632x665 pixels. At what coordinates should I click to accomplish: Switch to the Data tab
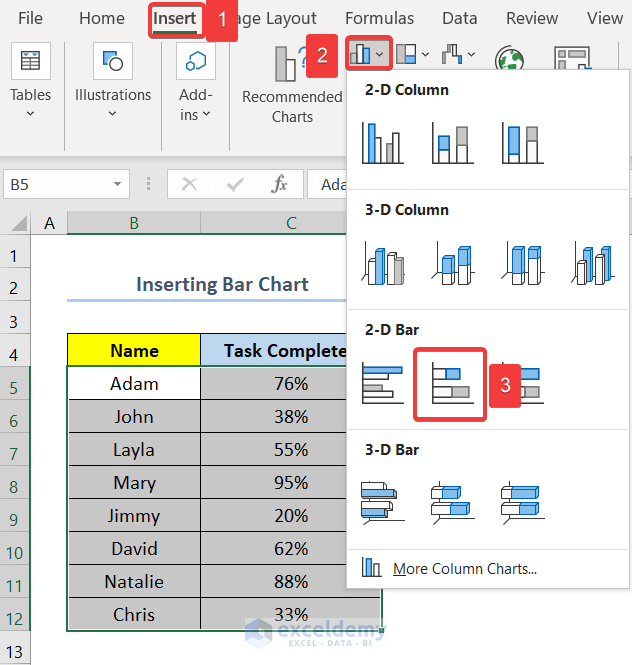(x=459, y=18)
